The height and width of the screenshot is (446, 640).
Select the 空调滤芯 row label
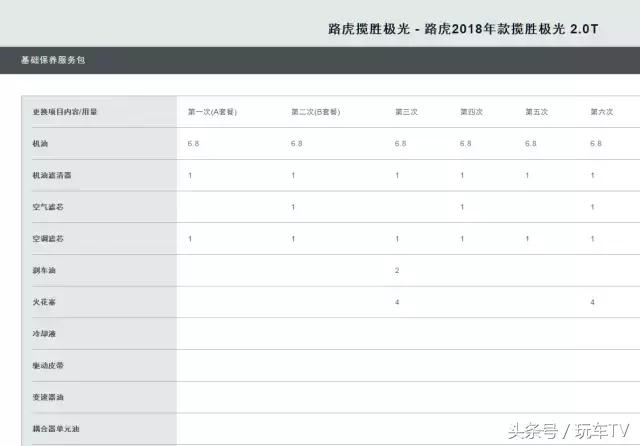click(48, 239)
